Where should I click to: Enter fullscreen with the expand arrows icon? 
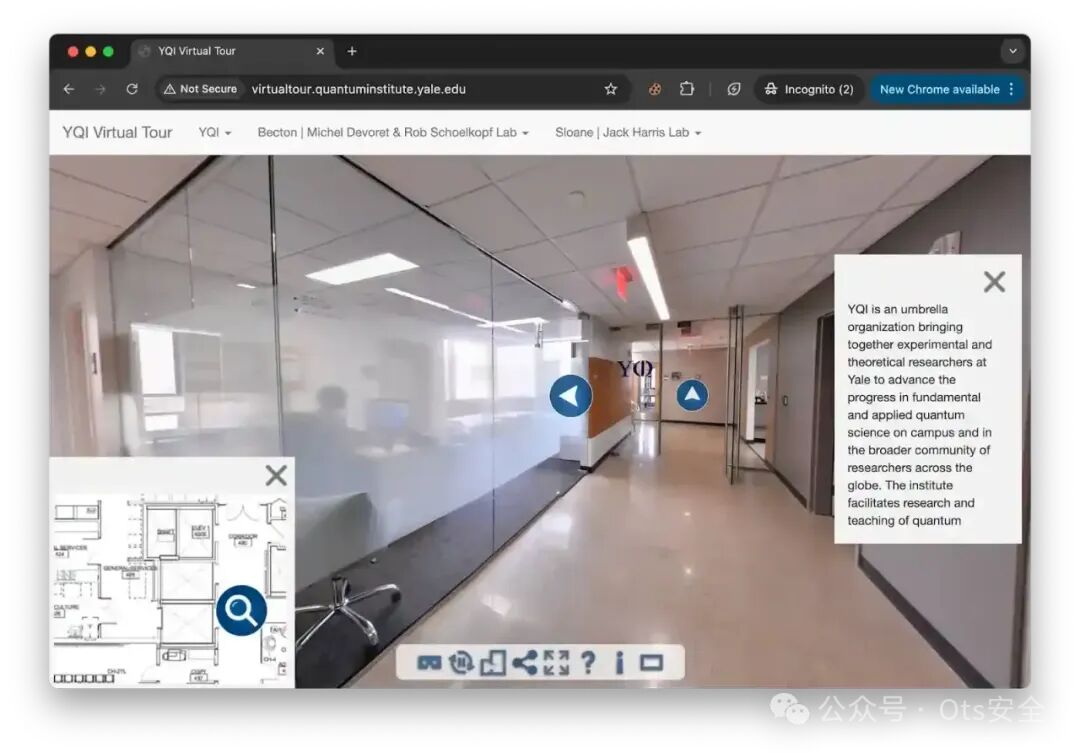(x=556, y=663)
